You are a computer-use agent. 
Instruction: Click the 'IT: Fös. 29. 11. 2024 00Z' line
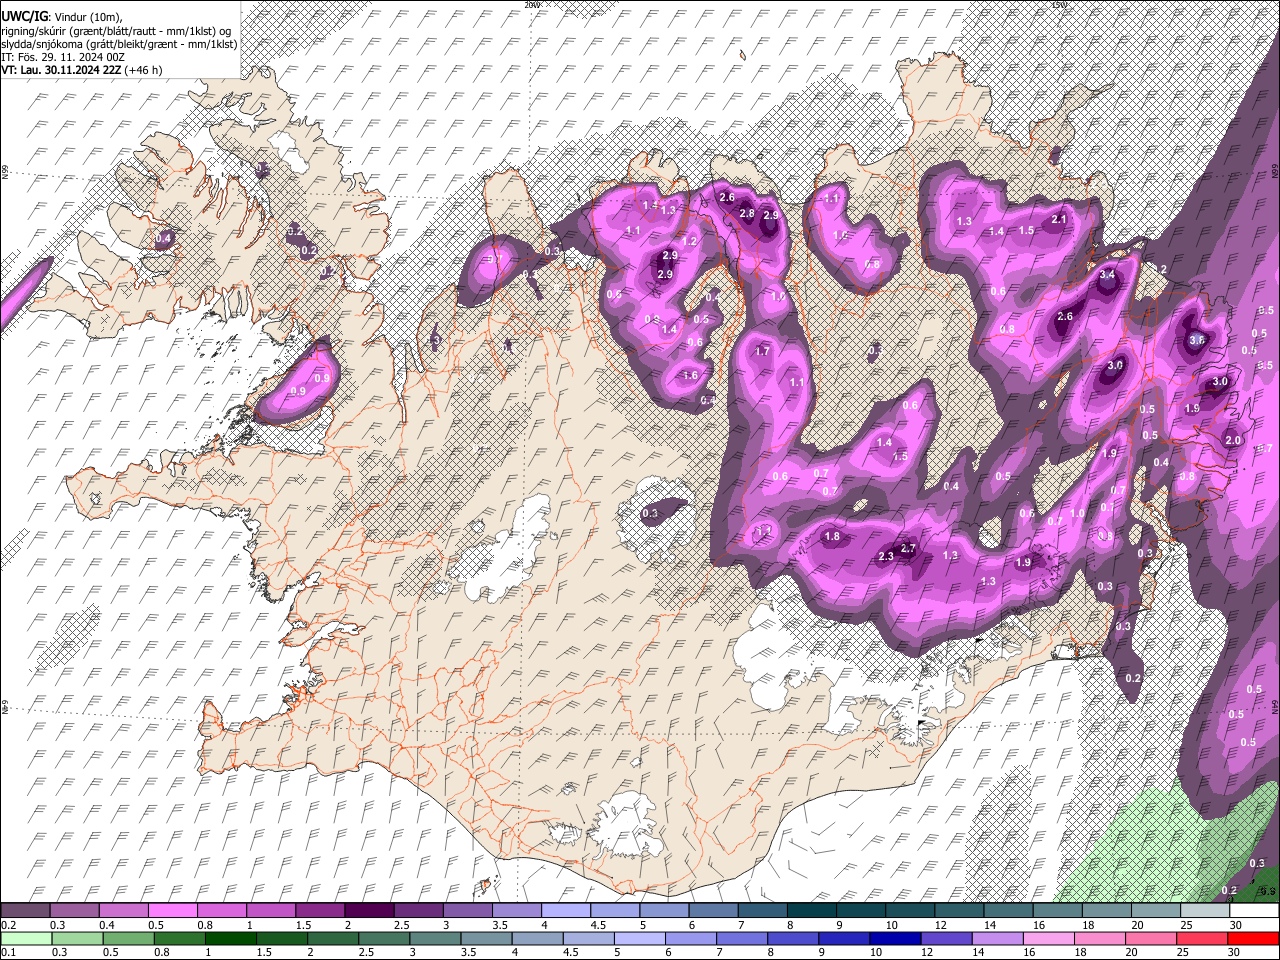coord(63,57)
